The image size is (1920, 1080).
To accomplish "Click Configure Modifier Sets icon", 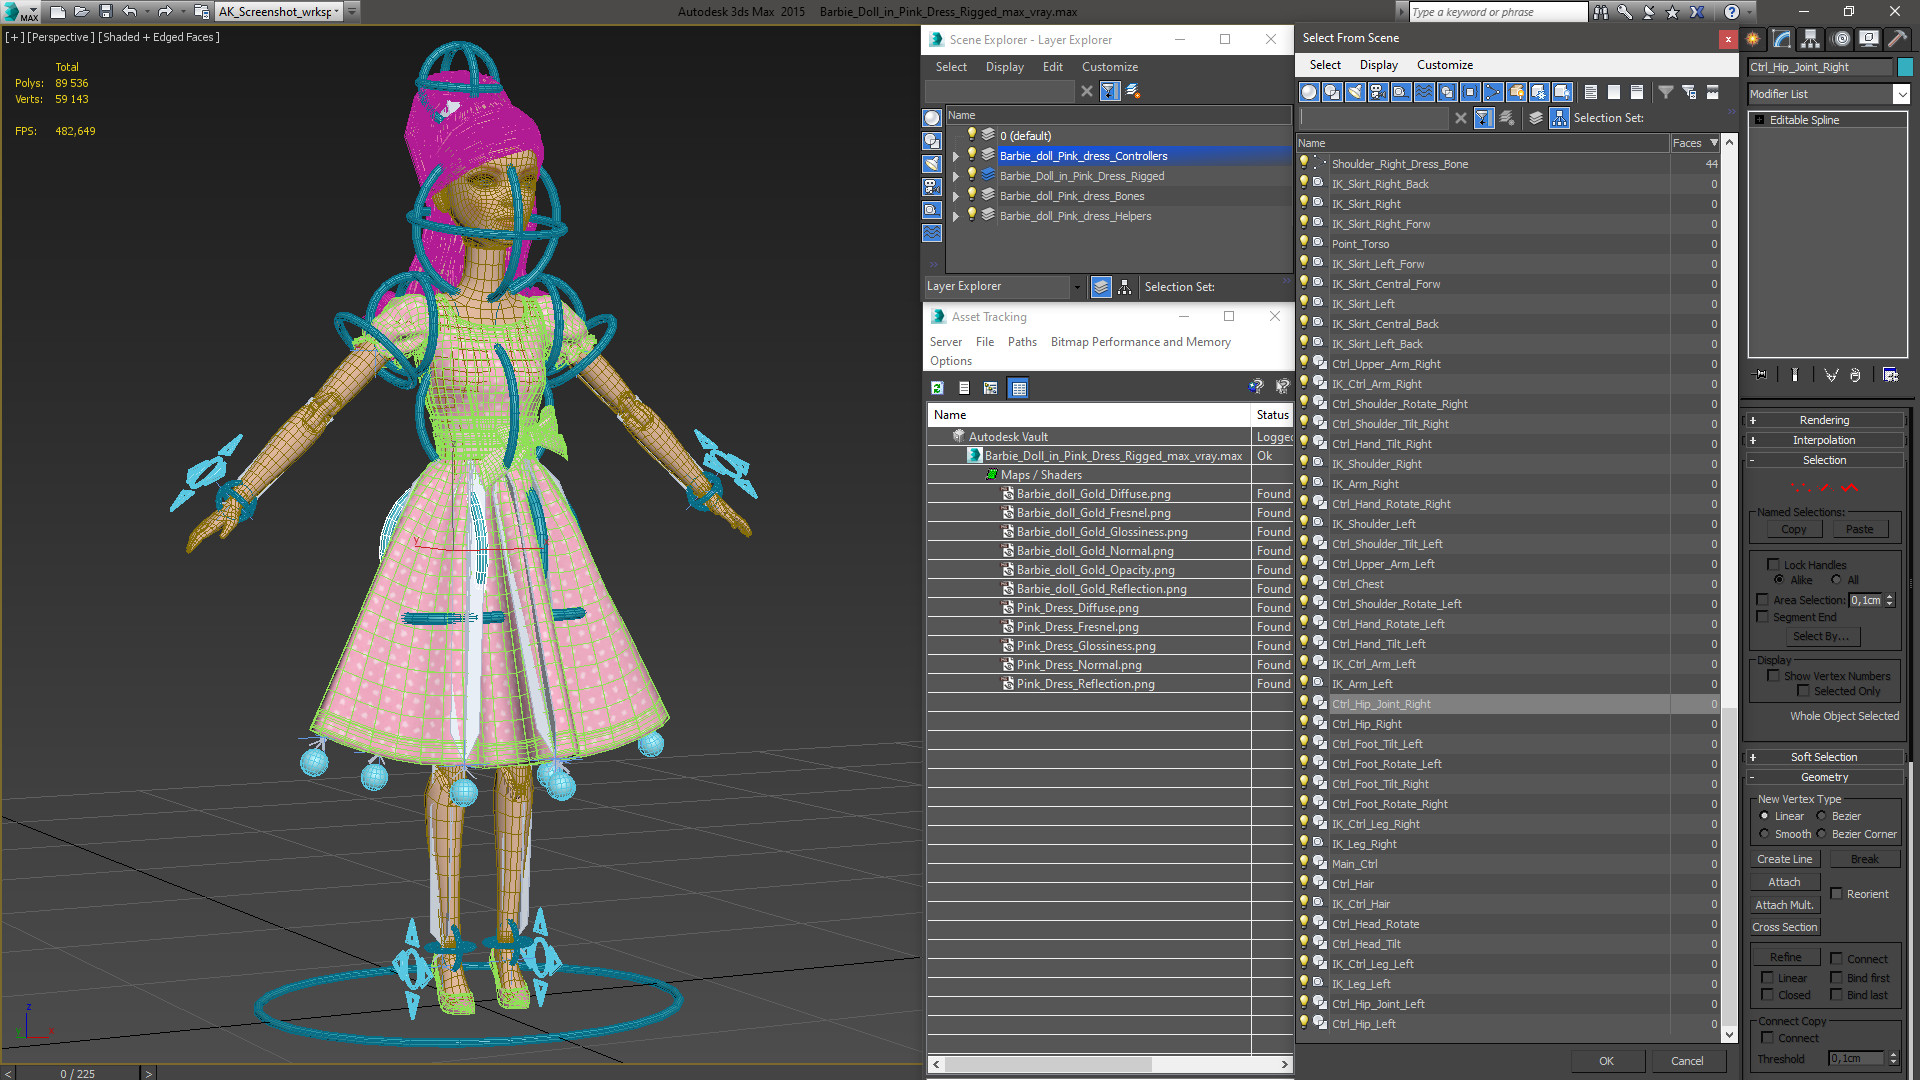I will point(1890,375).
